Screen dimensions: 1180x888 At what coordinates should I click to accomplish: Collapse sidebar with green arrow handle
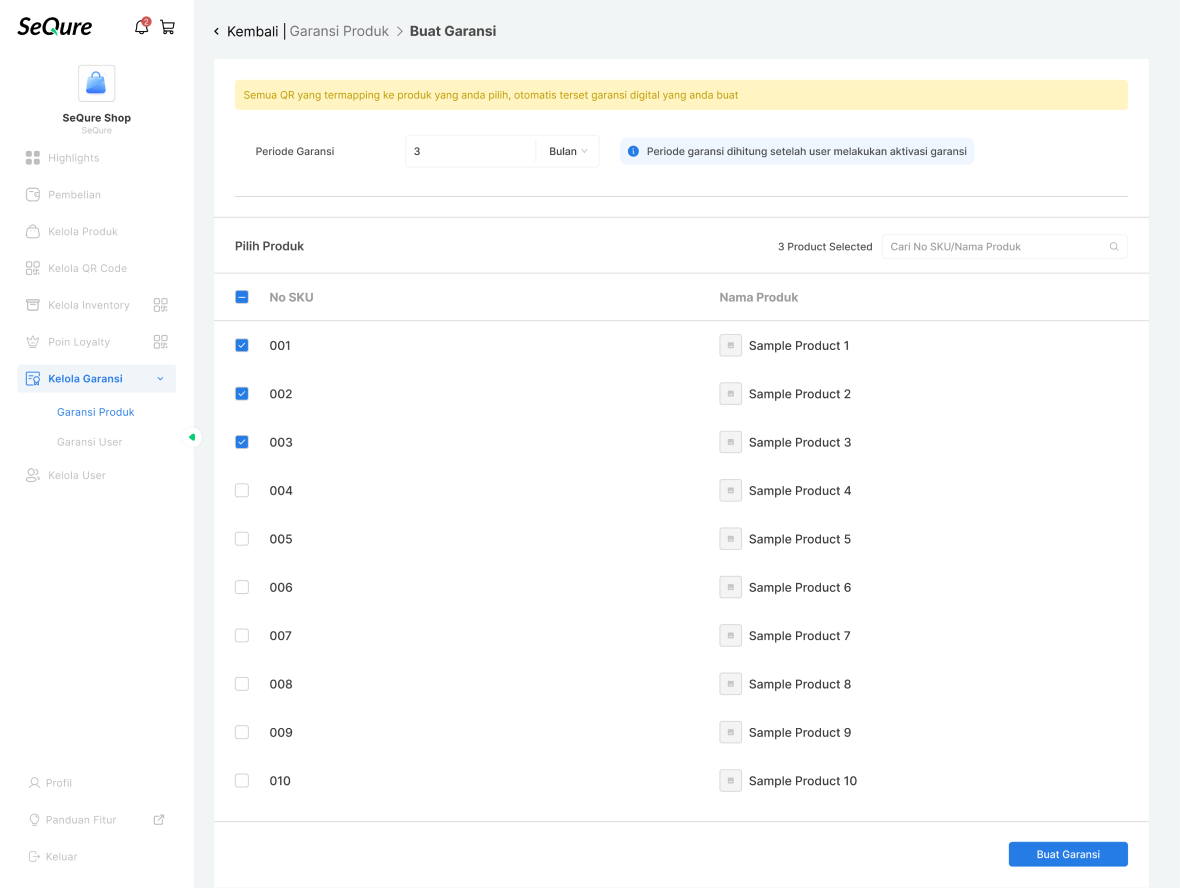tap(192, 437)
